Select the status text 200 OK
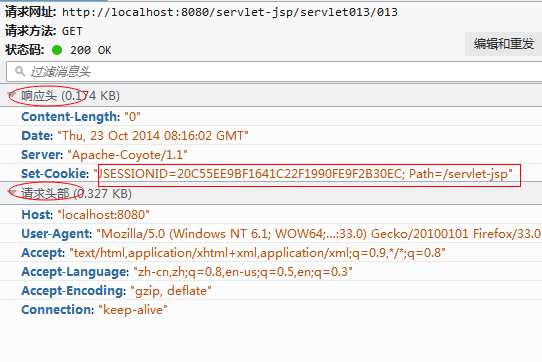 [91, 50]
